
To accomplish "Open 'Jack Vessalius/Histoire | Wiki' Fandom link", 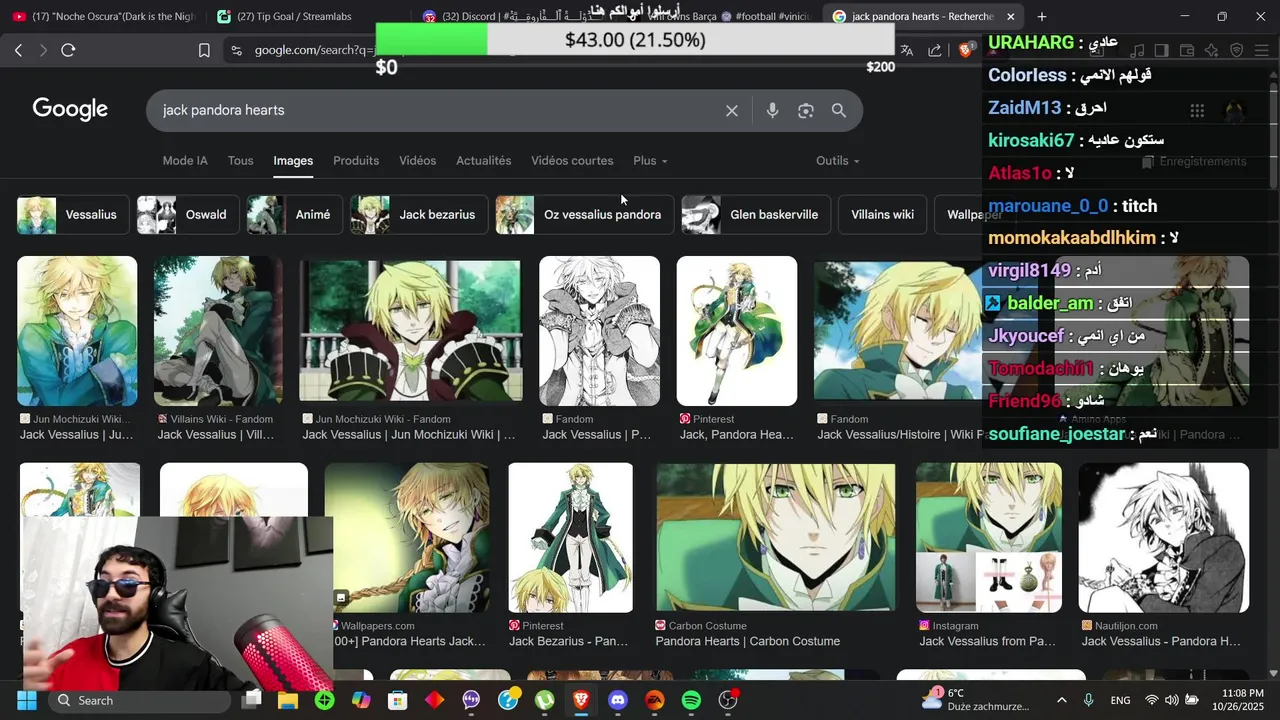I will click(x=901, y=435).
